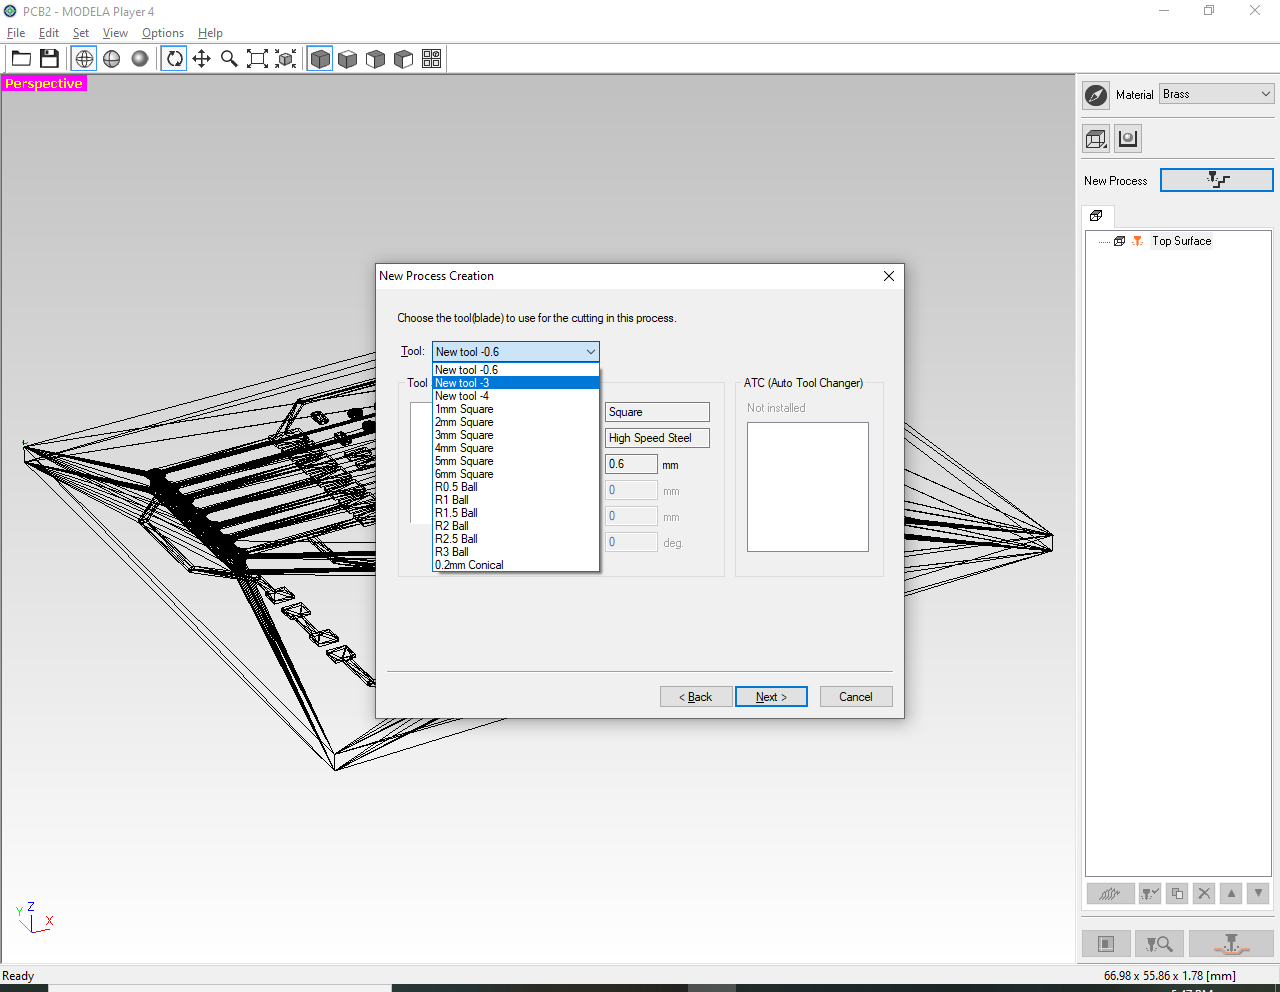Viewport: 1280px width, 992px height.
Task: Choose New tool -4 from list
Action: coord(516,396)
